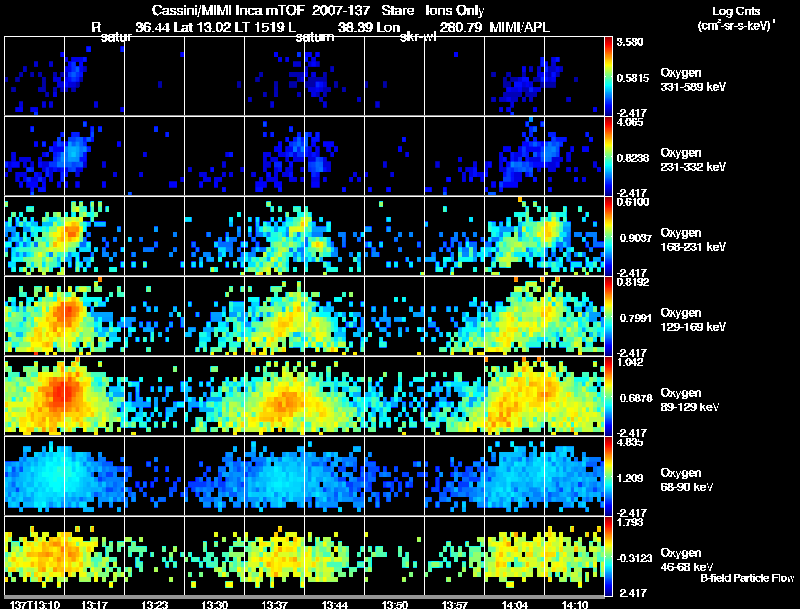
Task: Select the 'Oxygen 89-129 keV' row label
Action: [690, 400]
